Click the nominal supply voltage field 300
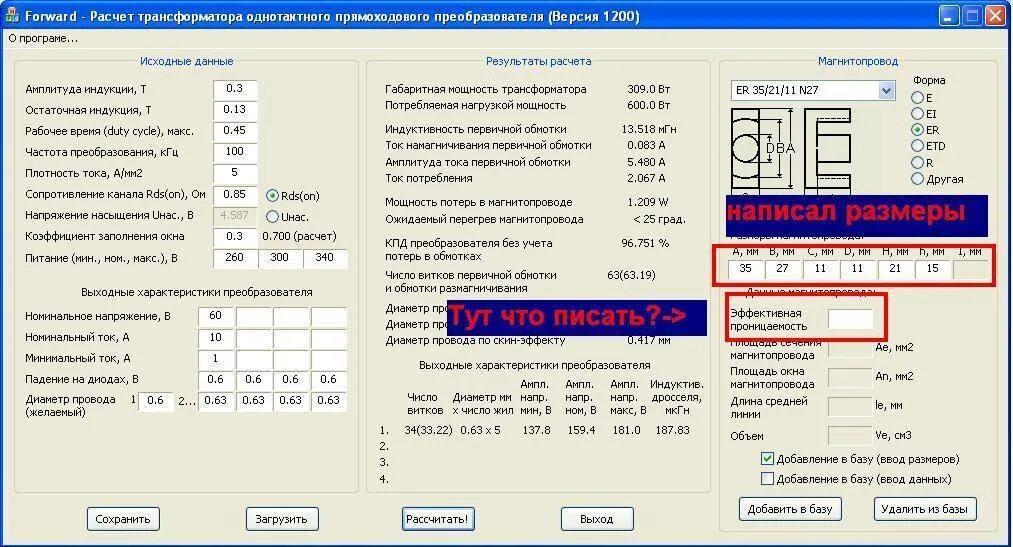 280,258
